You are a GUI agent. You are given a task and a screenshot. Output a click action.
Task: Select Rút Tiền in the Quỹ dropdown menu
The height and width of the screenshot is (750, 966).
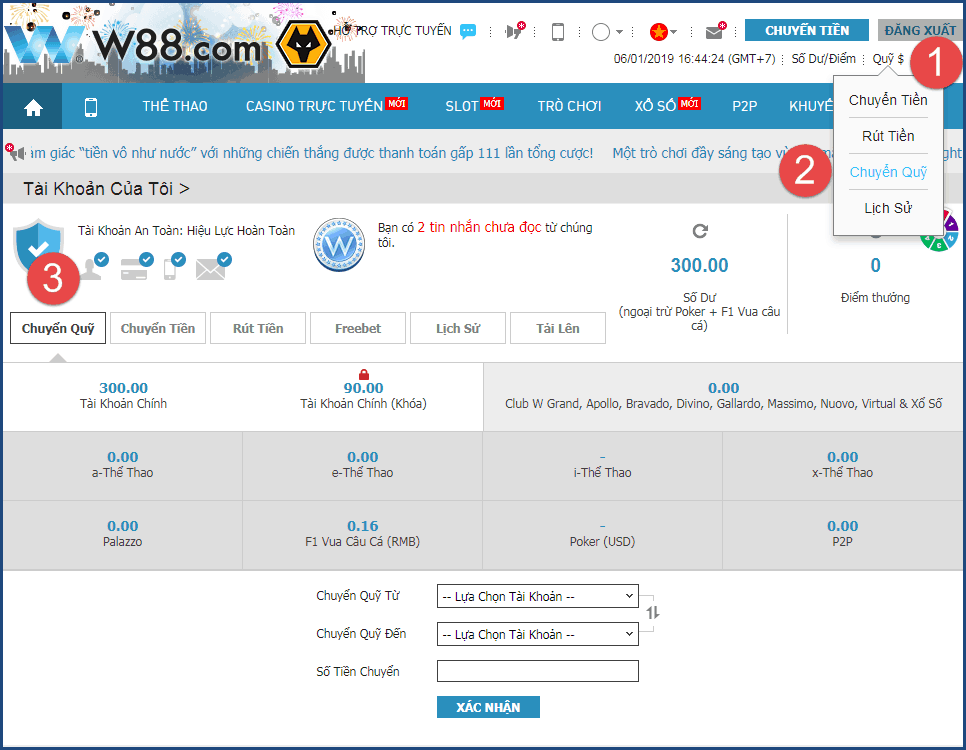888,136
